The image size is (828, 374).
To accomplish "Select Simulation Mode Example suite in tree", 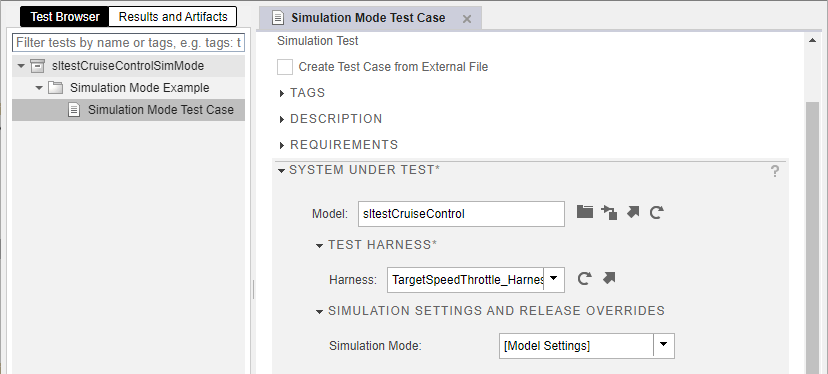I will (x=128, y=88).
